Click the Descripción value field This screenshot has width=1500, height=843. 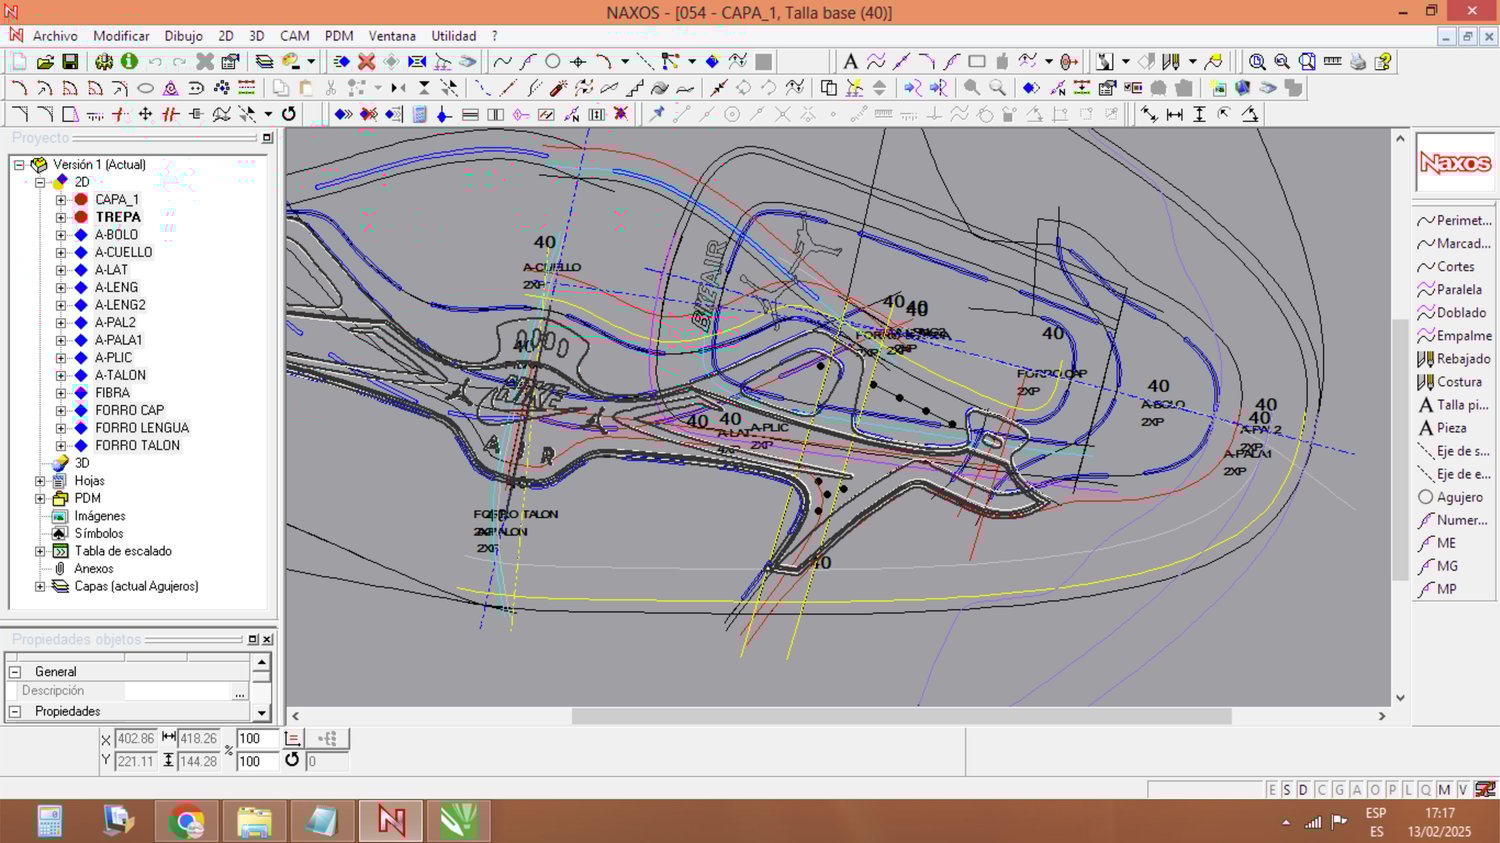[177, 692]
